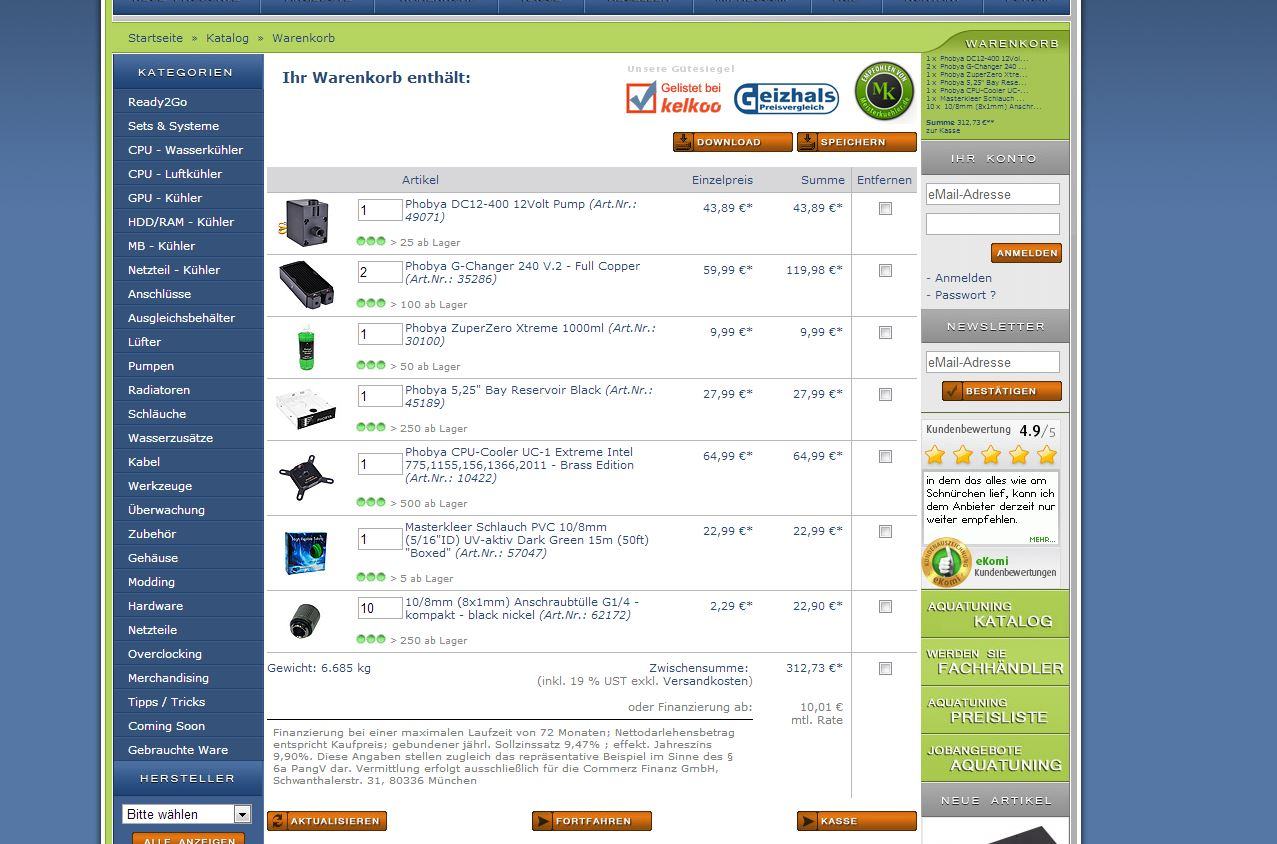Tick remove checkbox for ZuperZero Xtreme 1000ml
This screenshot has height=844, width=1277.
coord(885,333)
